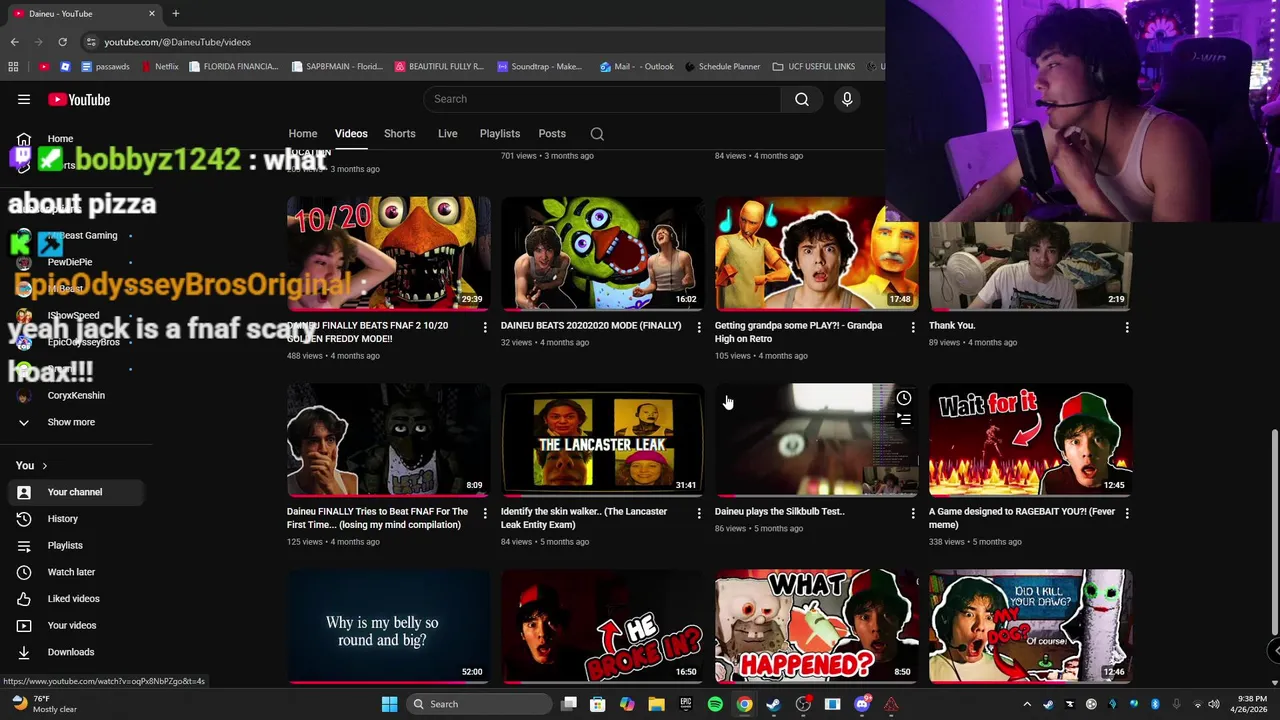This screenshot has width=1280, height=720.
Task: Open a new browser tab
Action: [176, 13]
